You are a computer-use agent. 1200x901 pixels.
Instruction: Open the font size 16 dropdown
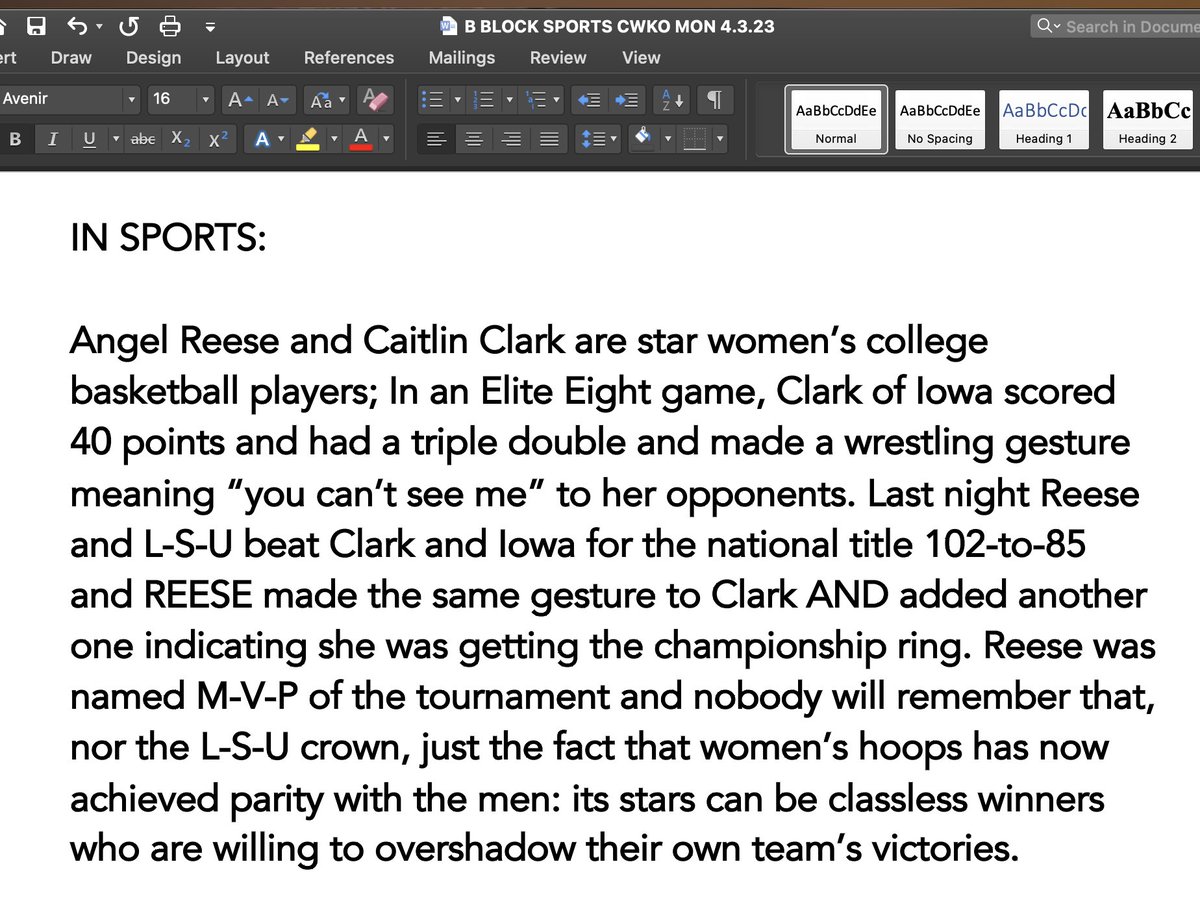(206, 100)
